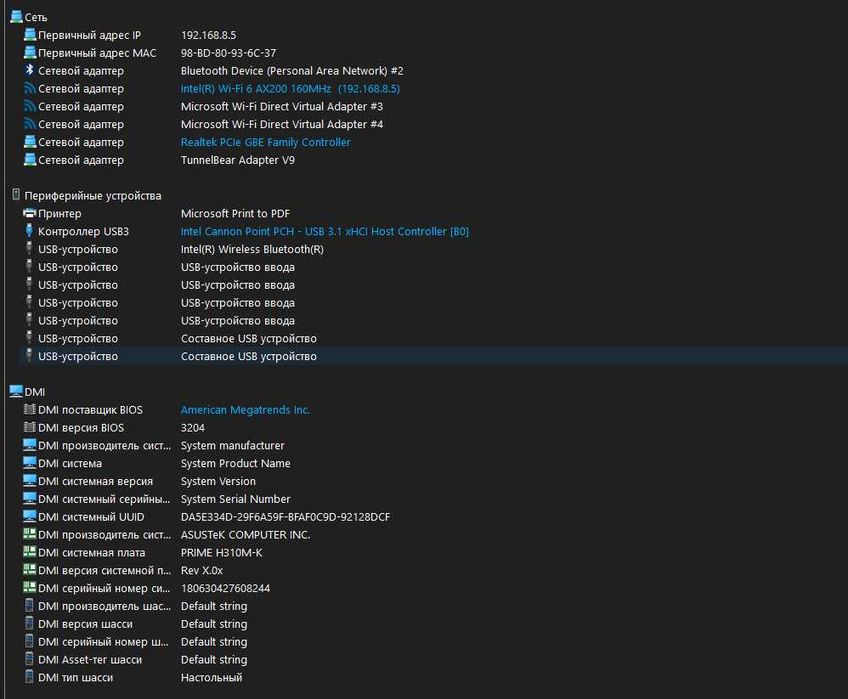Screen dimensions: 848x699
Task: Click chip icon beside DMI версия BIOS
Action: click(30, 427)
